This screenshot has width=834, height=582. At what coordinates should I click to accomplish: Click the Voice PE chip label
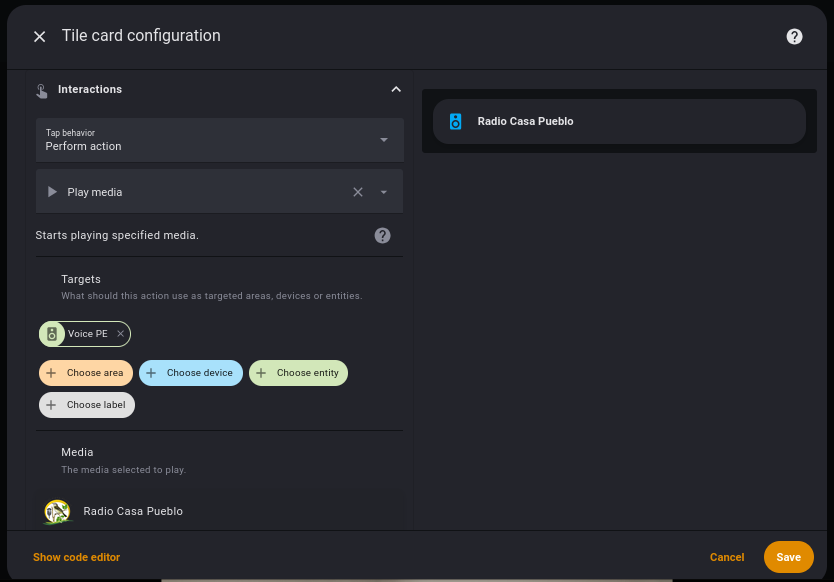tap(88, 334)
